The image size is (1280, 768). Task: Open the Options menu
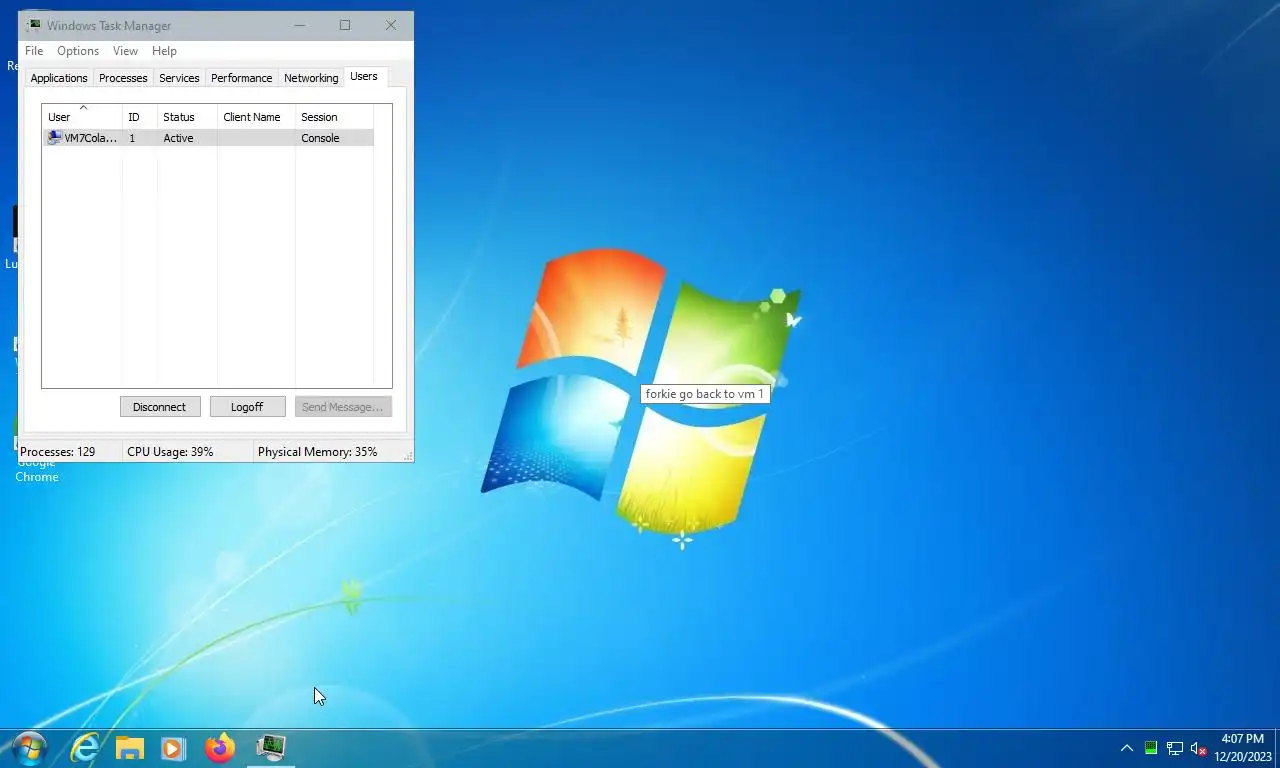78,51
